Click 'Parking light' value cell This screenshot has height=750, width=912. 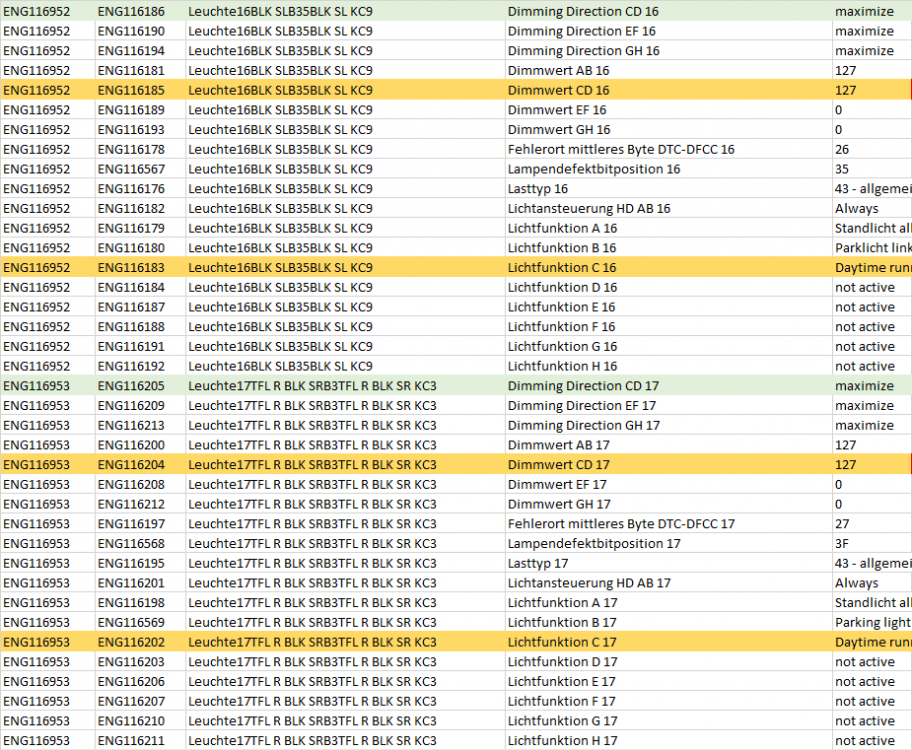point(872,623)
